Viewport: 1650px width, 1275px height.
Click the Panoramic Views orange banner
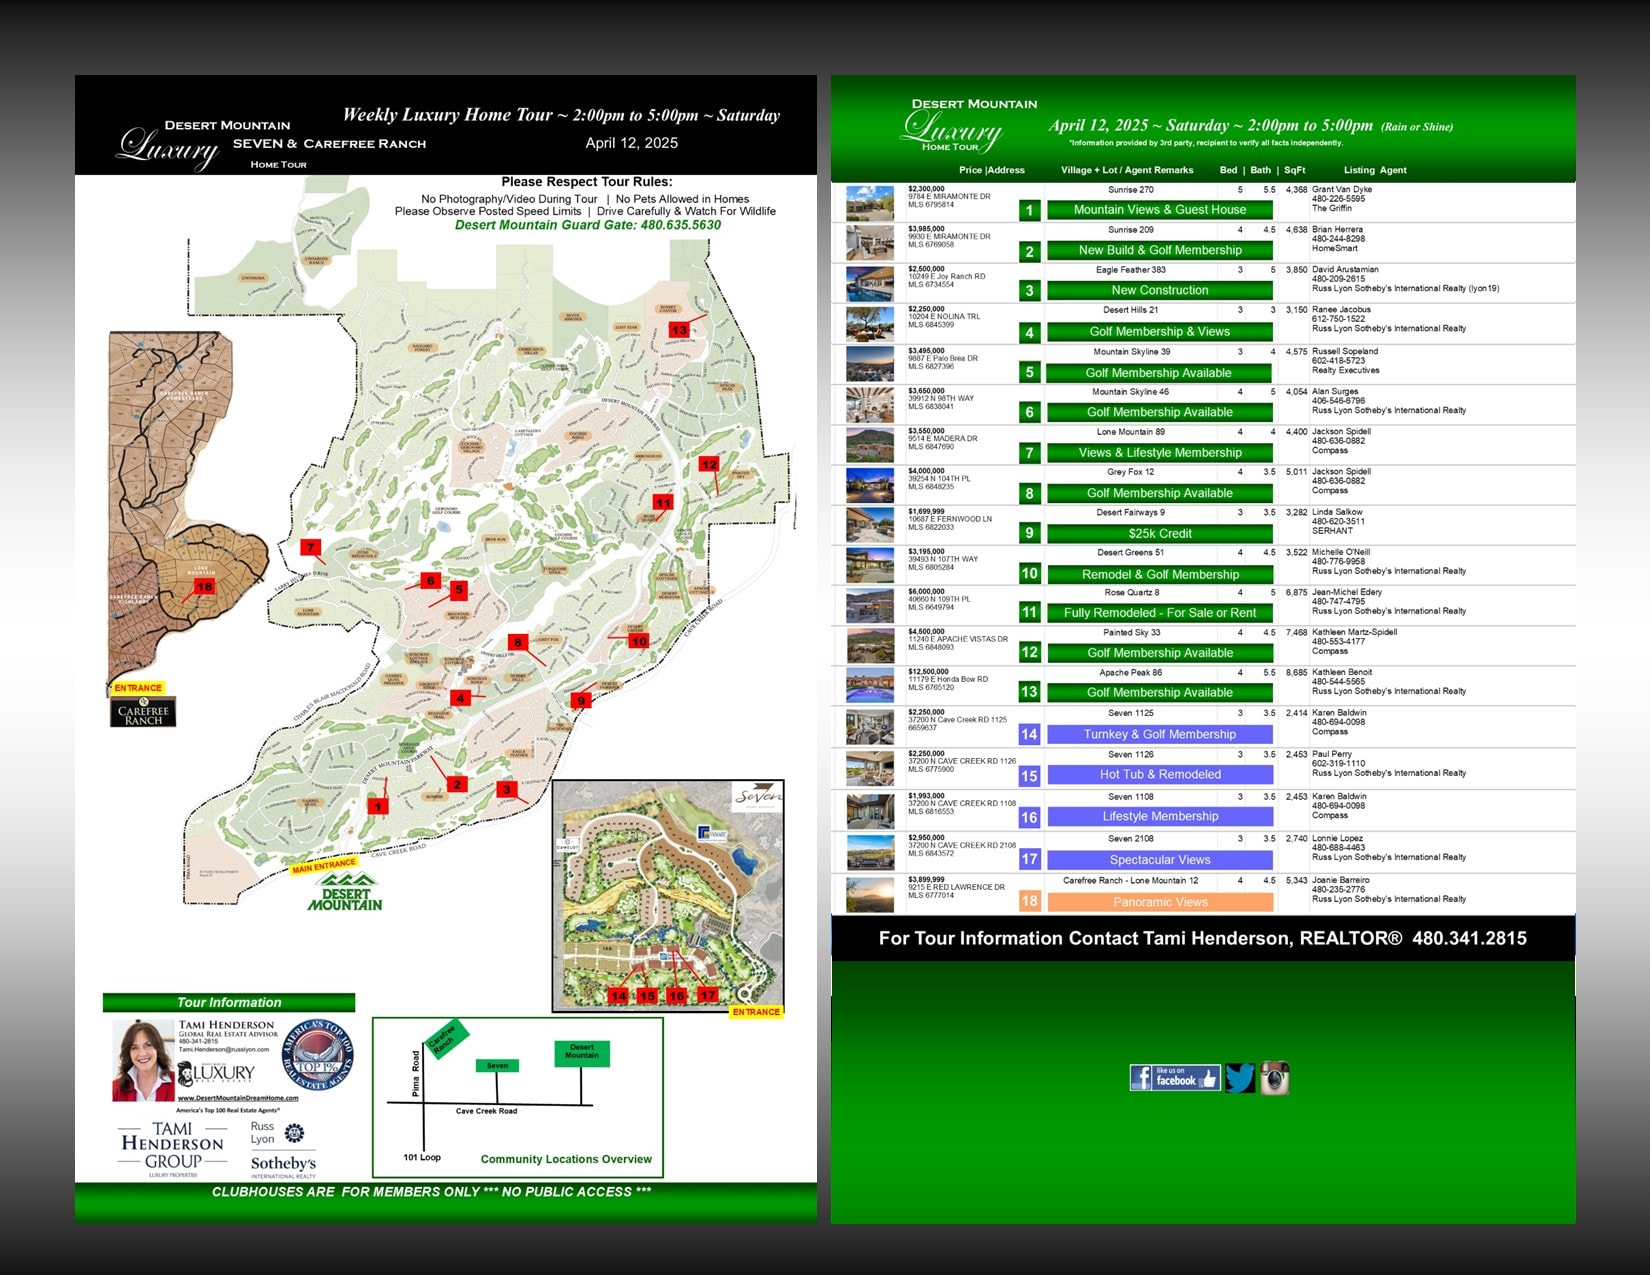coord(1159,902)
